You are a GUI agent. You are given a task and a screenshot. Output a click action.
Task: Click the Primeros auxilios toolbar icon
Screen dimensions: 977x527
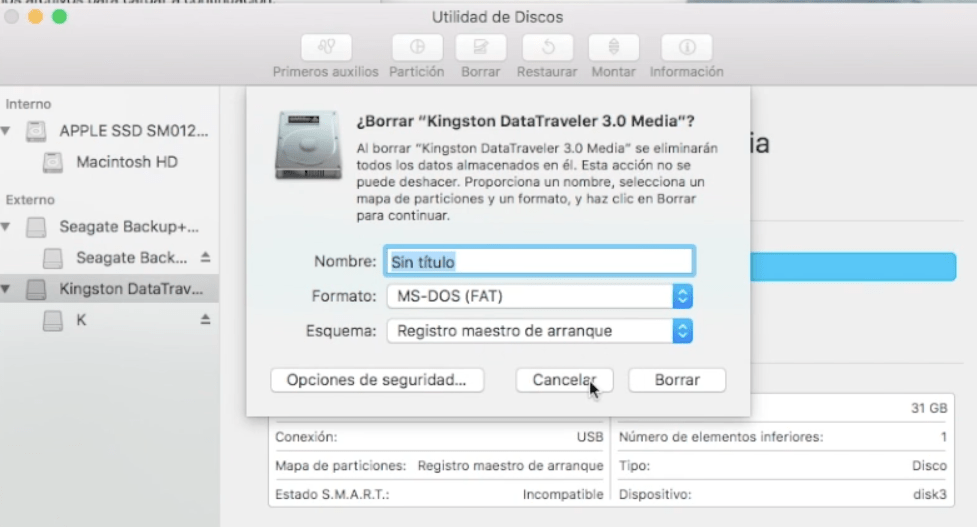(x=326, y=48)
